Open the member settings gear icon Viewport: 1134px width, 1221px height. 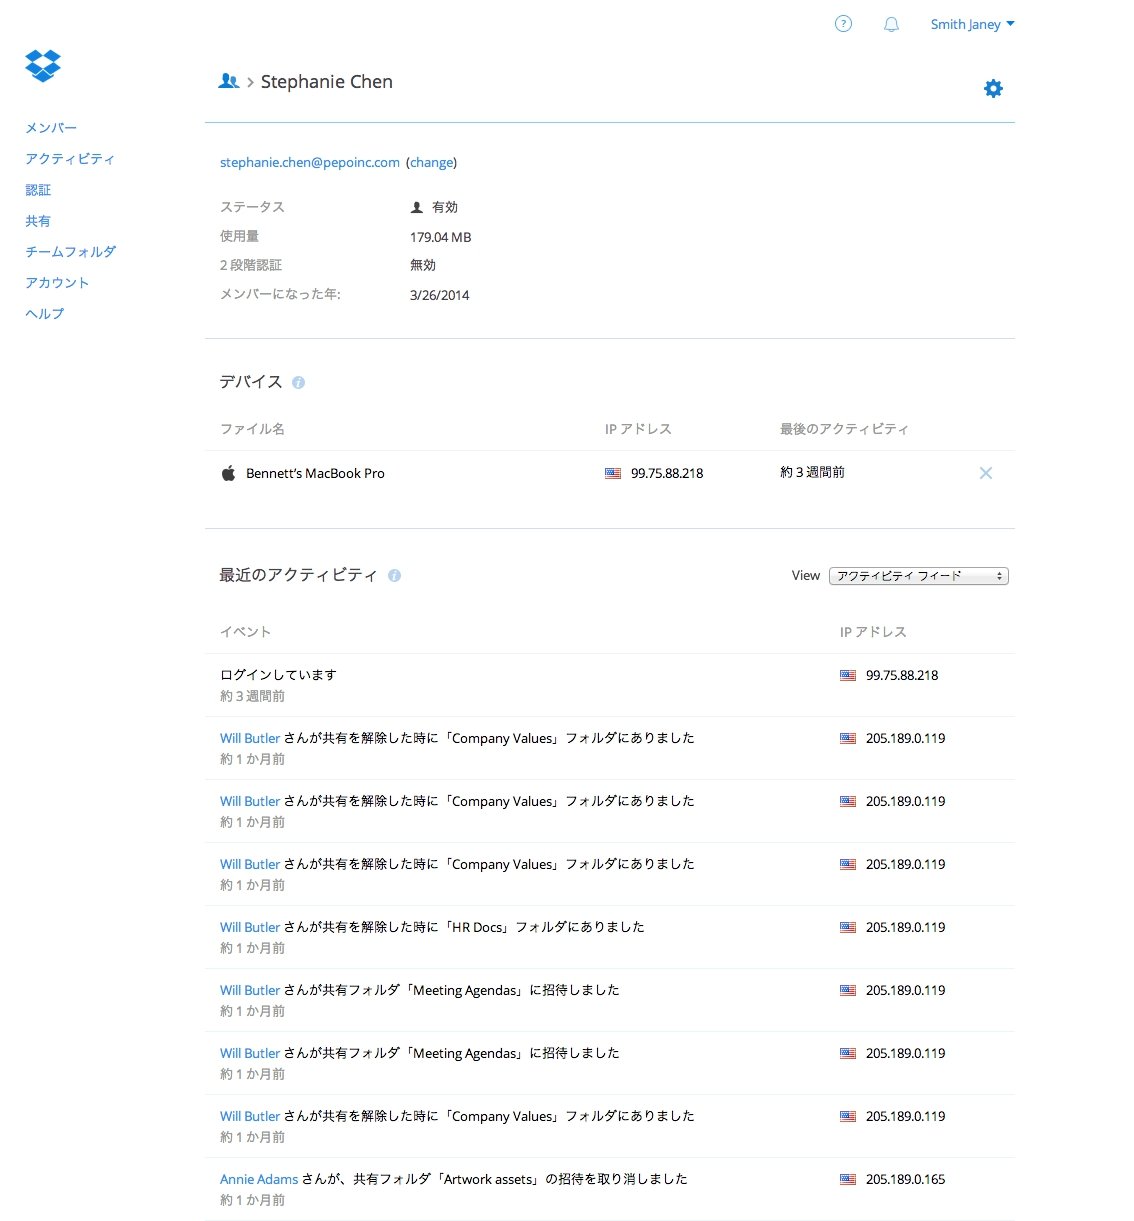993,89
